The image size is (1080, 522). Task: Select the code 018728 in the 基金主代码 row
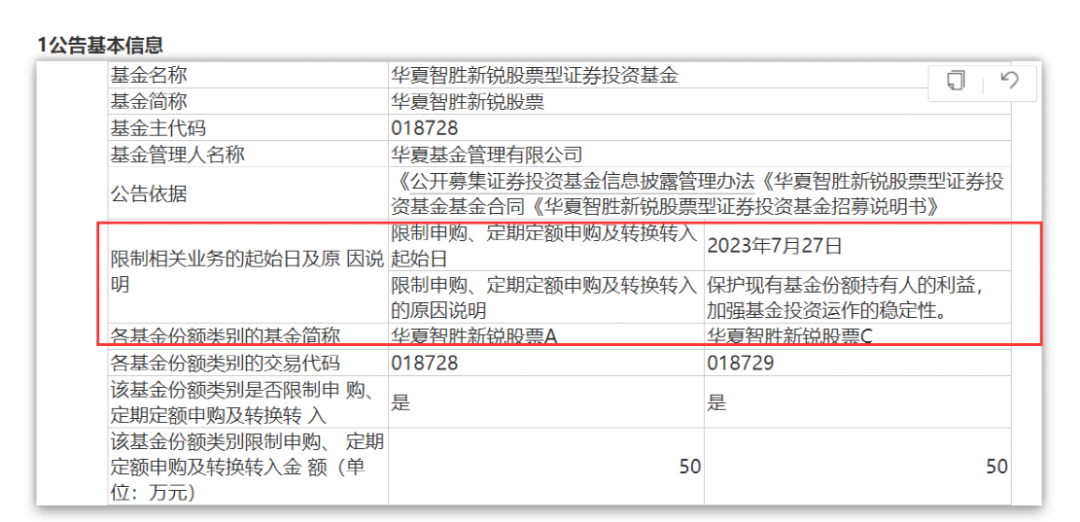coord(424,128)
